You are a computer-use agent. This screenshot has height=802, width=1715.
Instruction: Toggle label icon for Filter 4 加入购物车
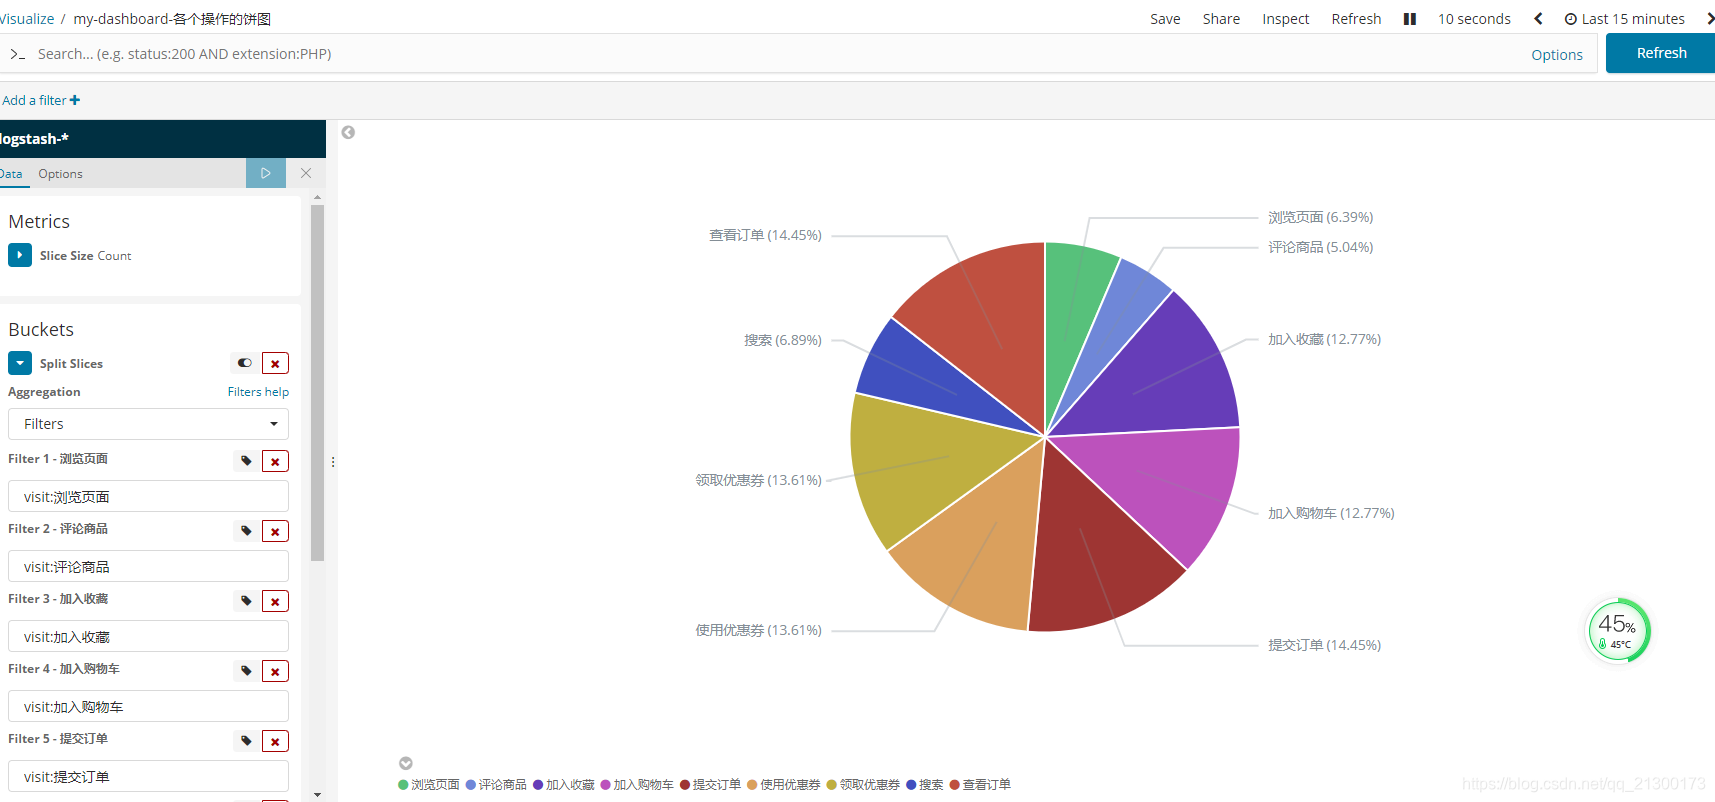[246, 671]
